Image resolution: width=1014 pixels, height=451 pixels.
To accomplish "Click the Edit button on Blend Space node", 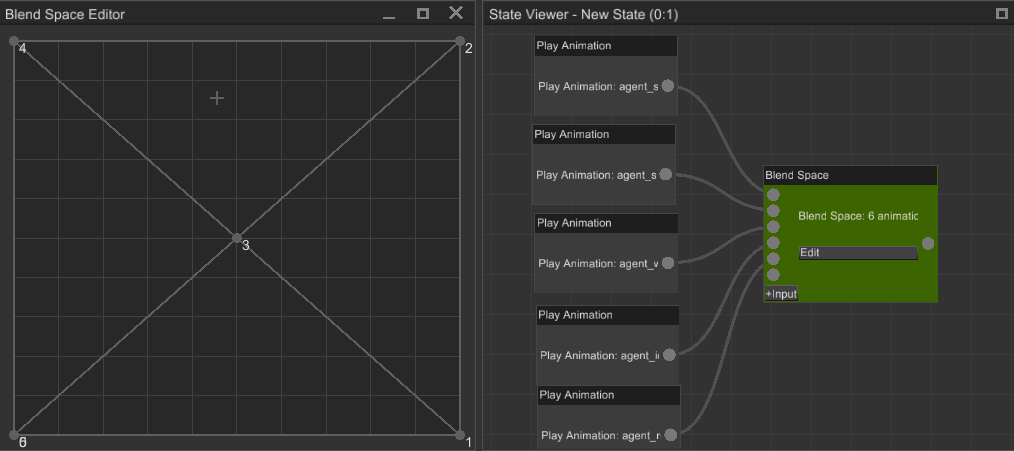I will 858,253.
